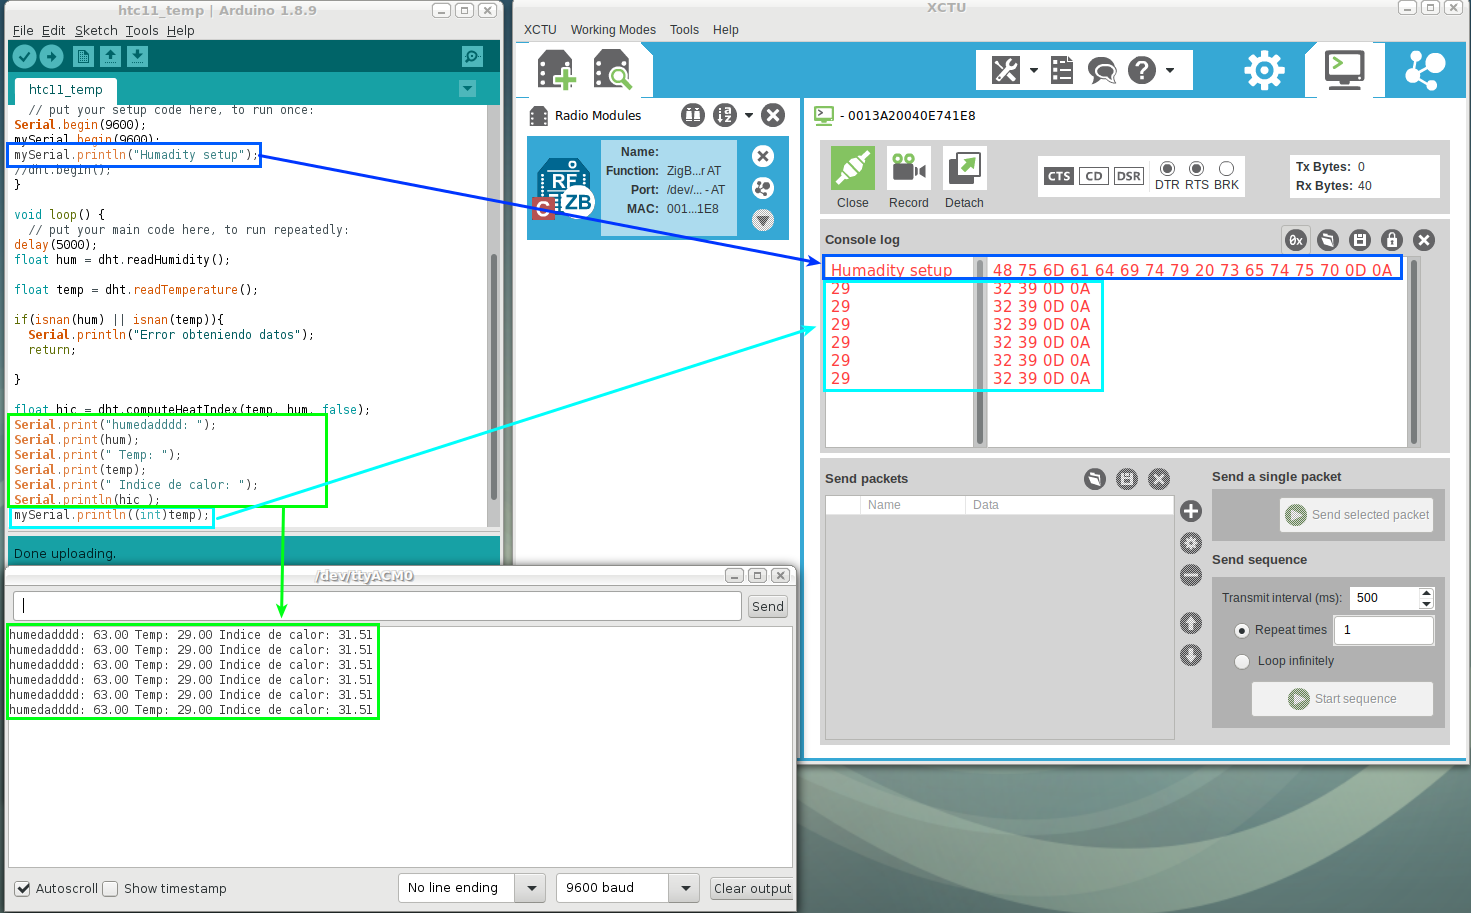Lock the console log view
1471x913 pixels.
pos(1392,239)
